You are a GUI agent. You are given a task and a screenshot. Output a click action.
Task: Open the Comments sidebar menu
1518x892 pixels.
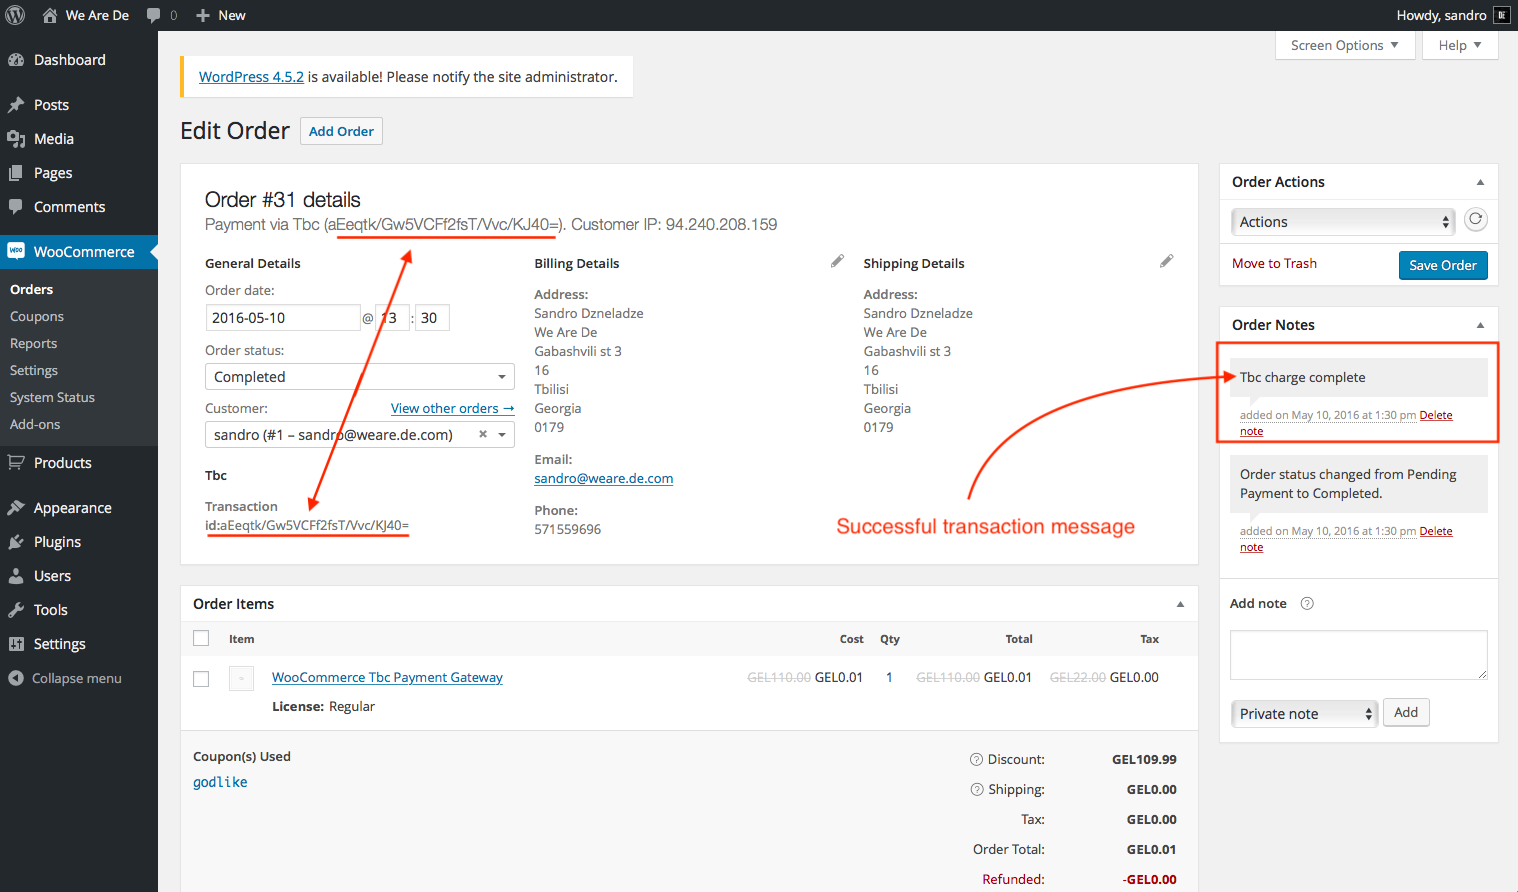(x=69, y=207)
